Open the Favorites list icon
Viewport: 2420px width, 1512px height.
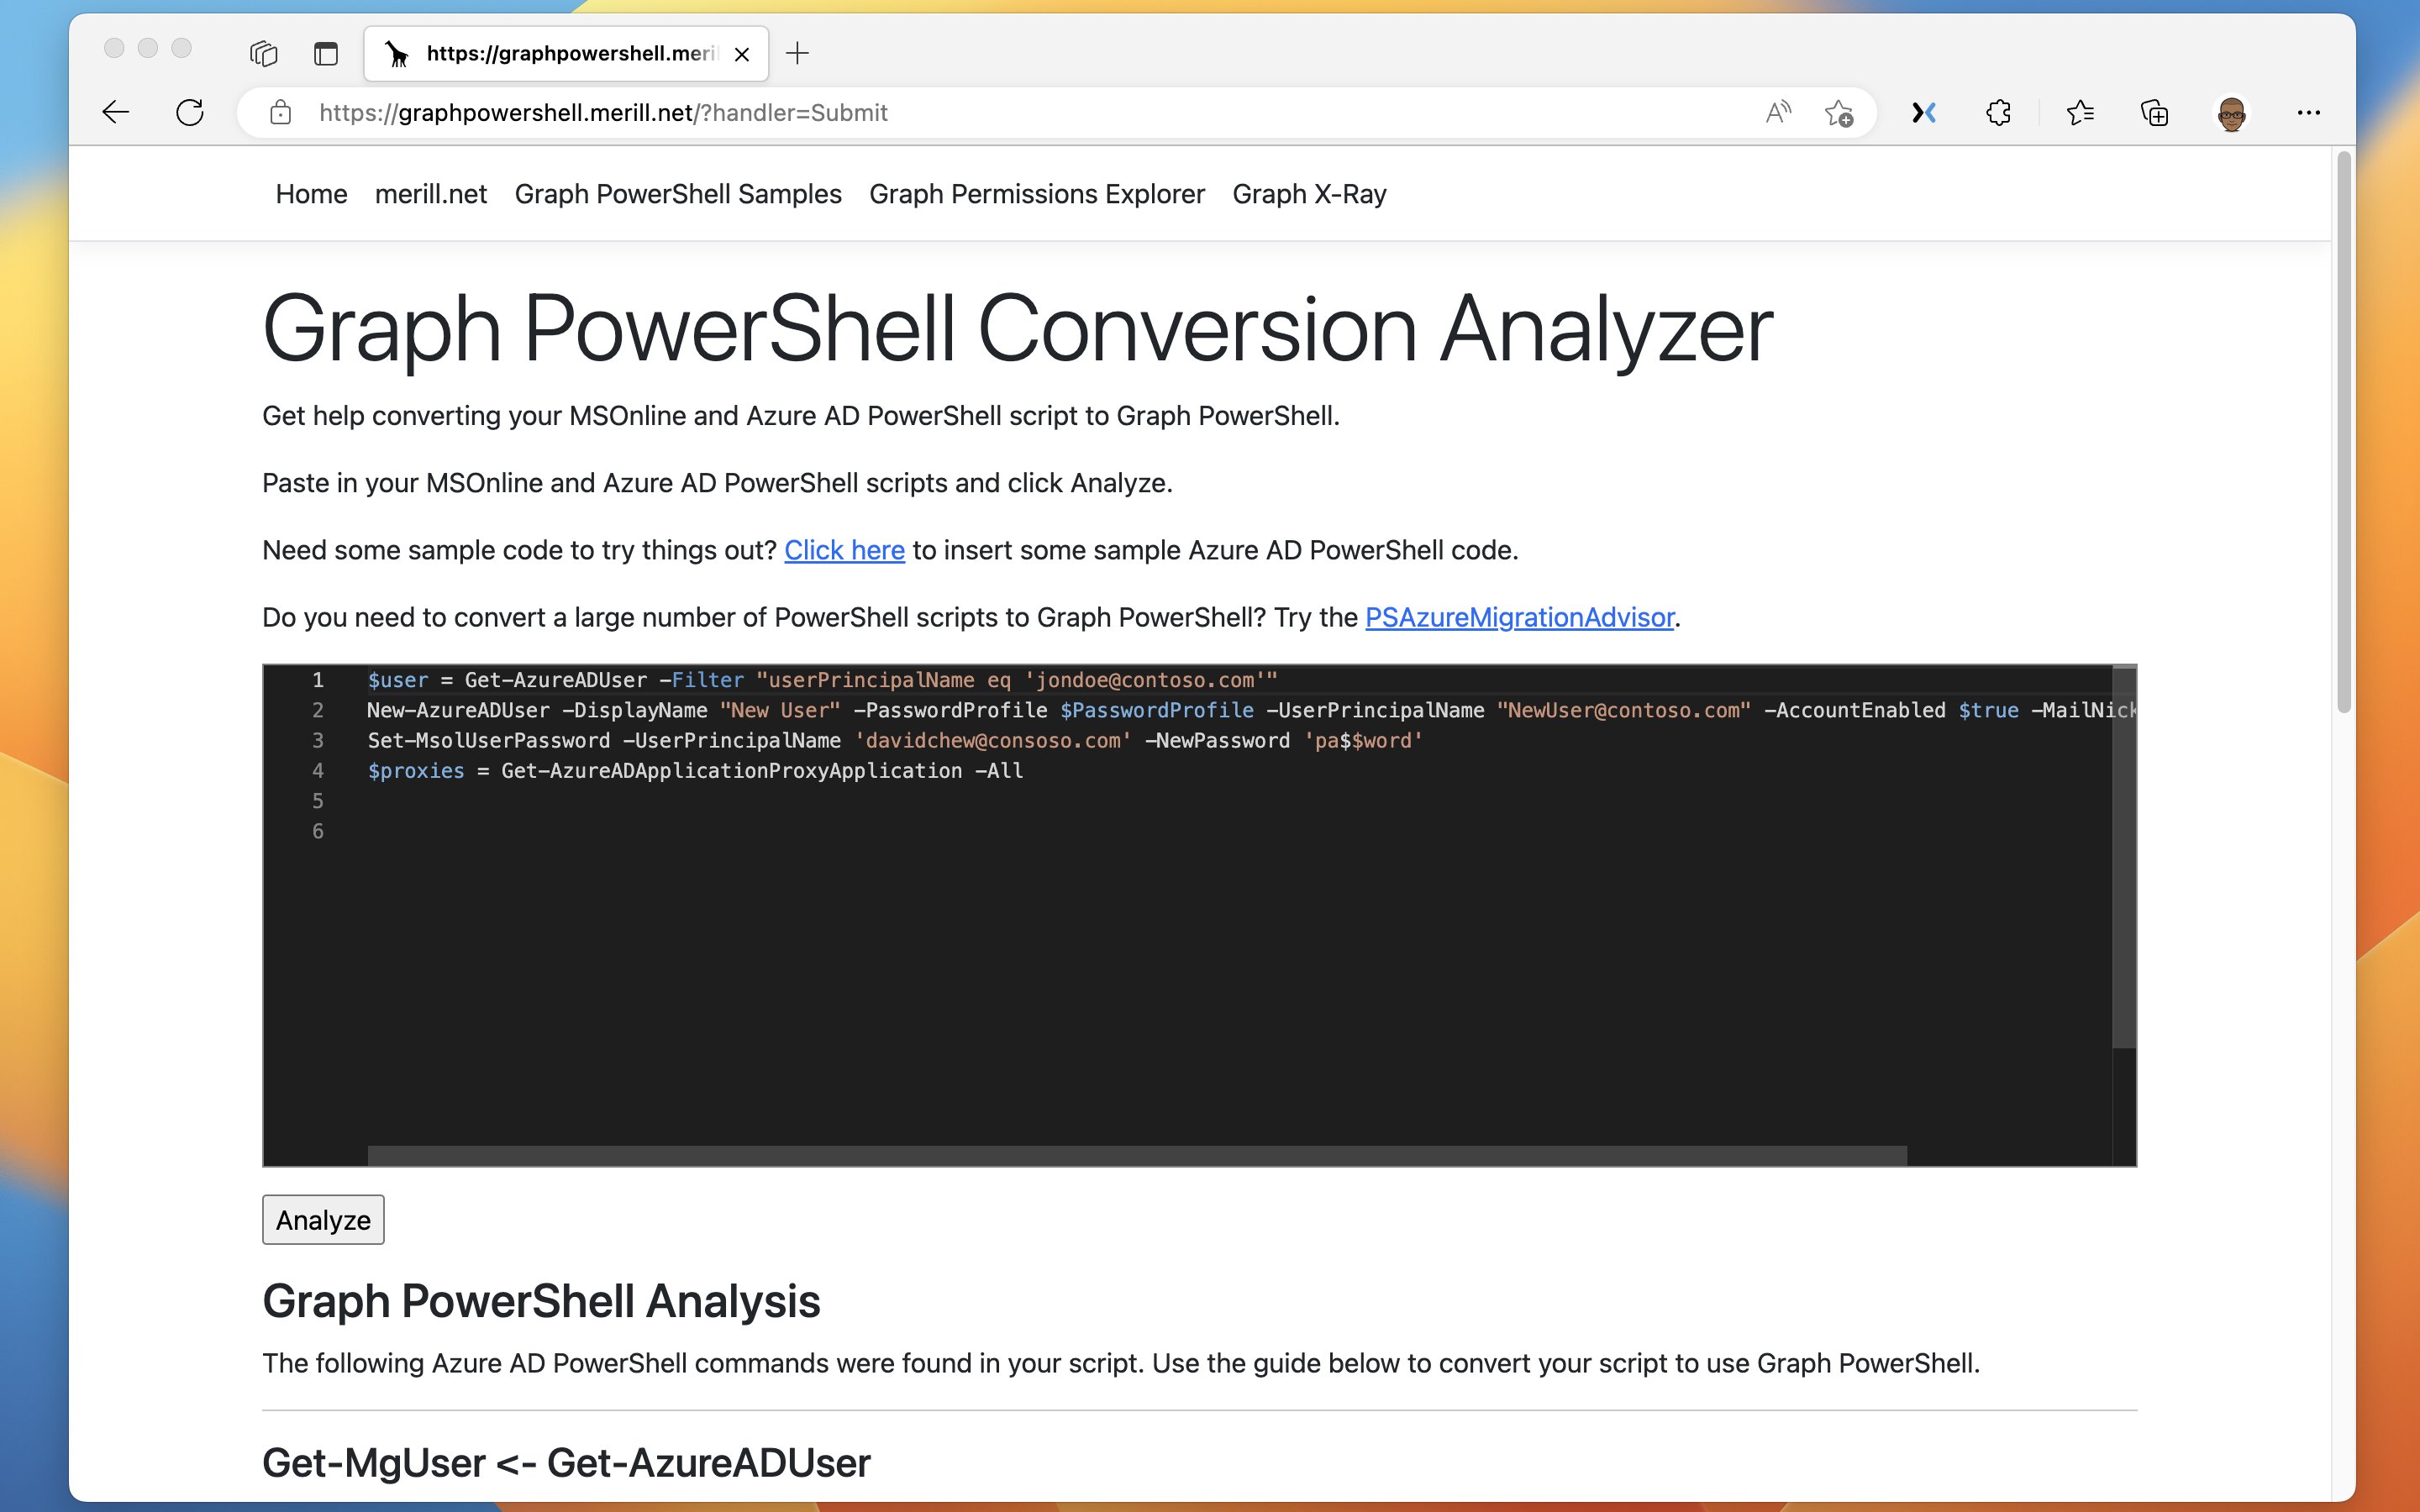point(2080,113)
